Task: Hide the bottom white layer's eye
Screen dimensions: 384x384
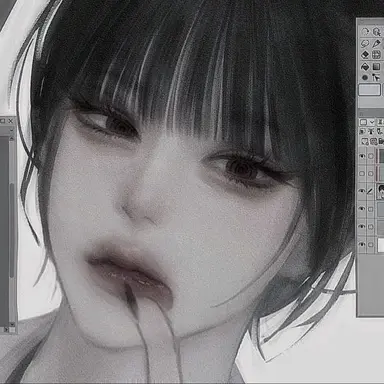Action: coord(362,245)
